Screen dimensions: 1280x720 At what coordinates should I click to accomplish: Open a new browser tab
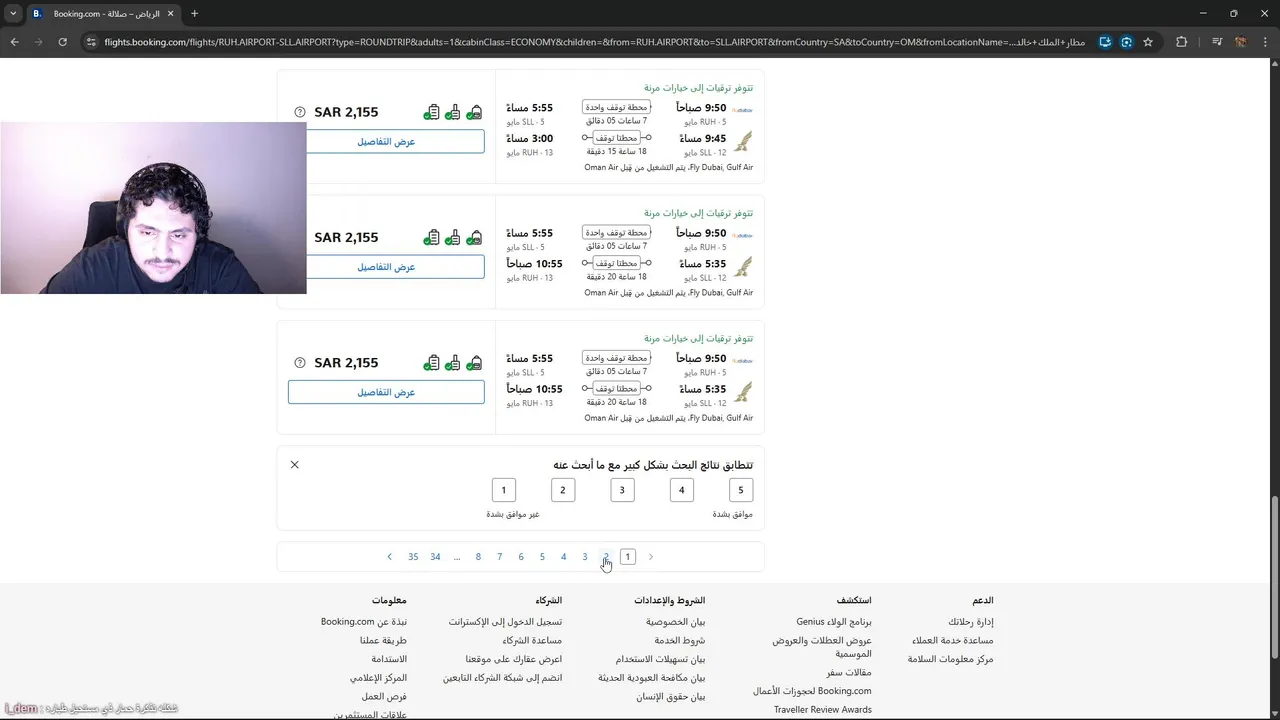pyautogui.click(x=194, y=14)
